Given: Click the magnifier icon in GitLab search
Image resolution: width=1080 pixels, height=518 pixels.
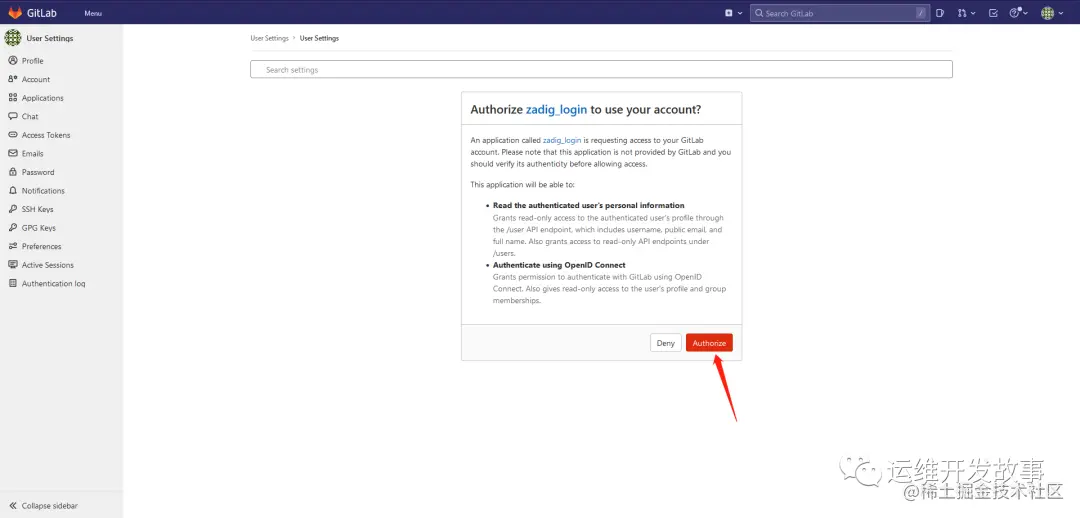Looking at the screenshot, I should tap(759, 13).
